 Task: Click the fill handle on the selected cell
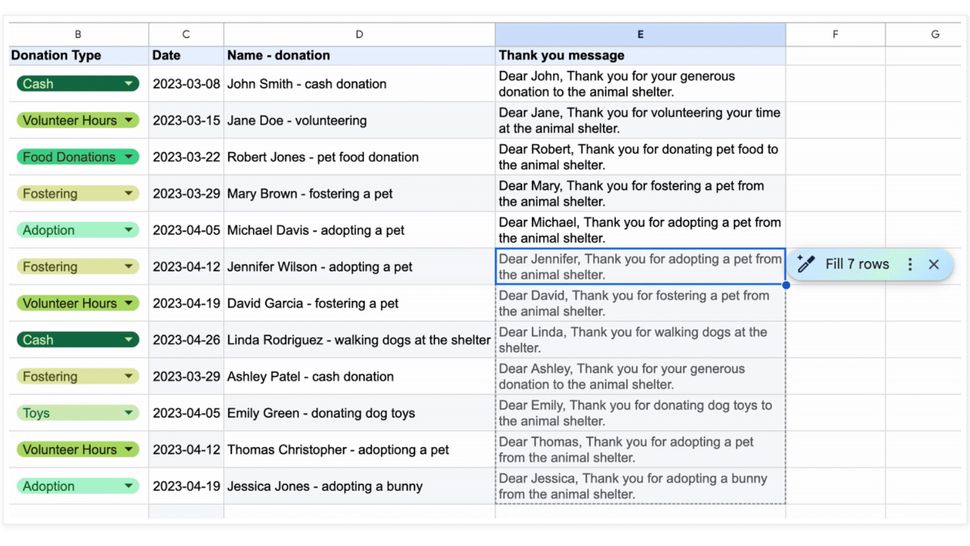(x=786, y=285)
